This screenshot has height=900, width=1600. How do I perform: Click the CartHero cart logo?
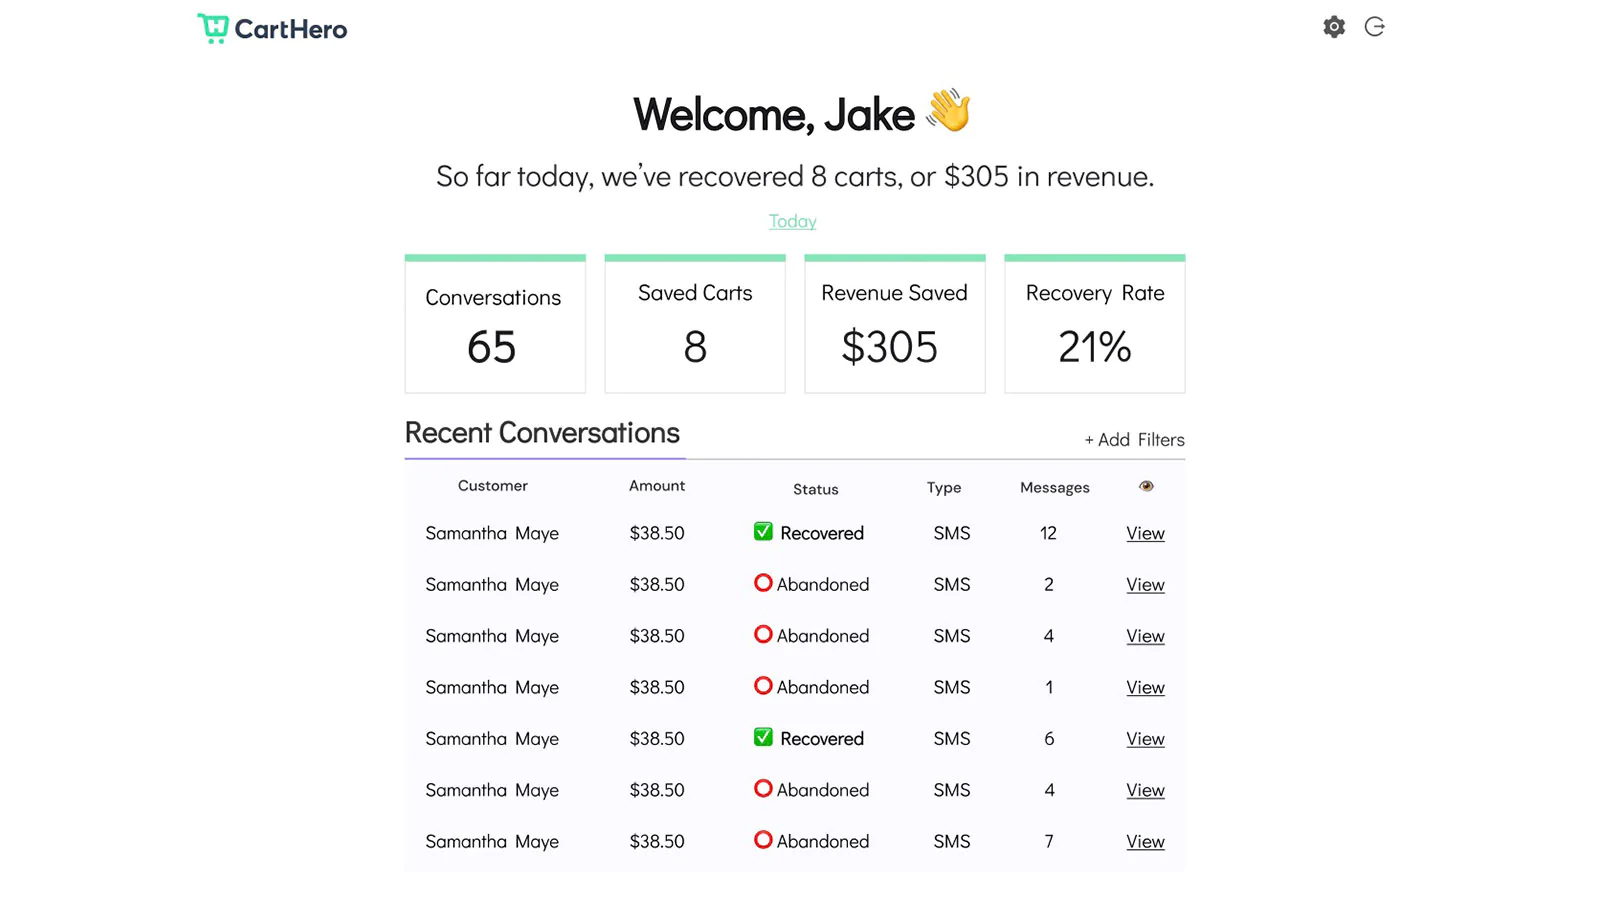pyautogui.click(x=213, y=28)
